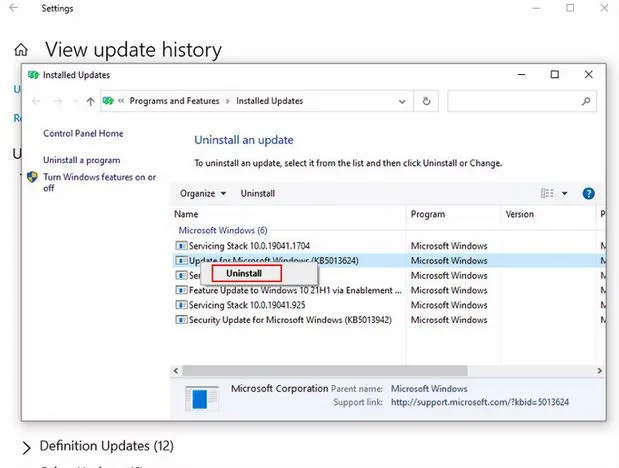Select the Update KB5013624 entry text
Screen dimensions: 619x468
coord(274,260)
